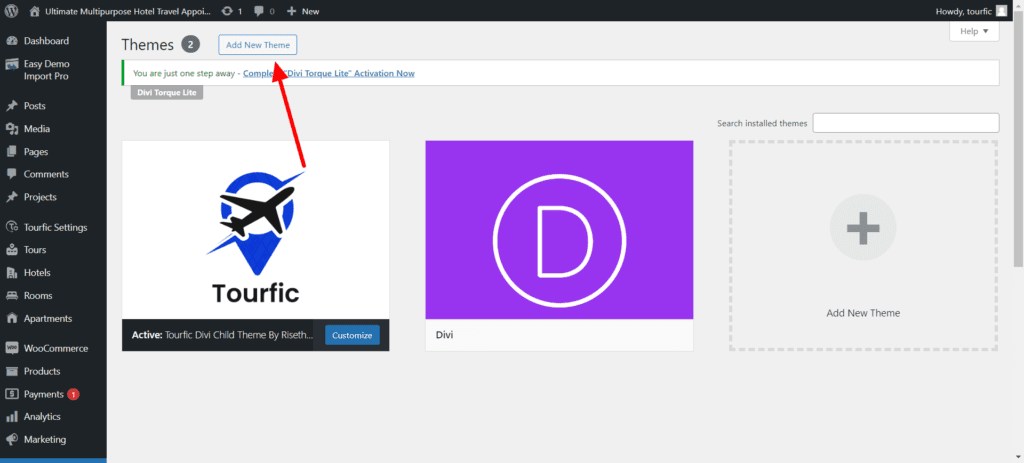Open the site home icon in admin bar
The image size is (1024, 463).
coord(35,11)
